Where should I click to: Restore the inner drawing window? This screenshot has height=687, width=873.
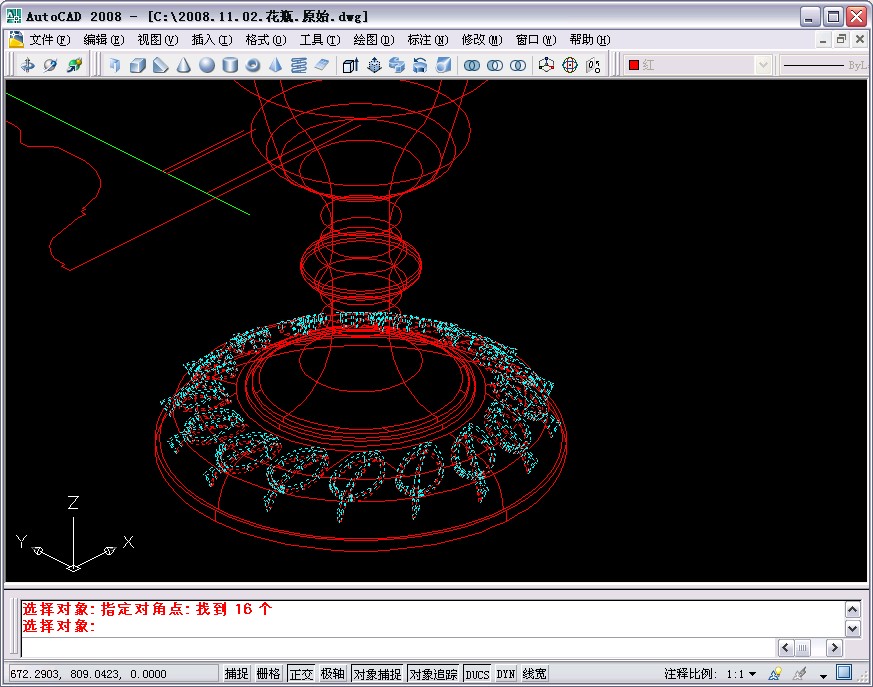(841, 39)
